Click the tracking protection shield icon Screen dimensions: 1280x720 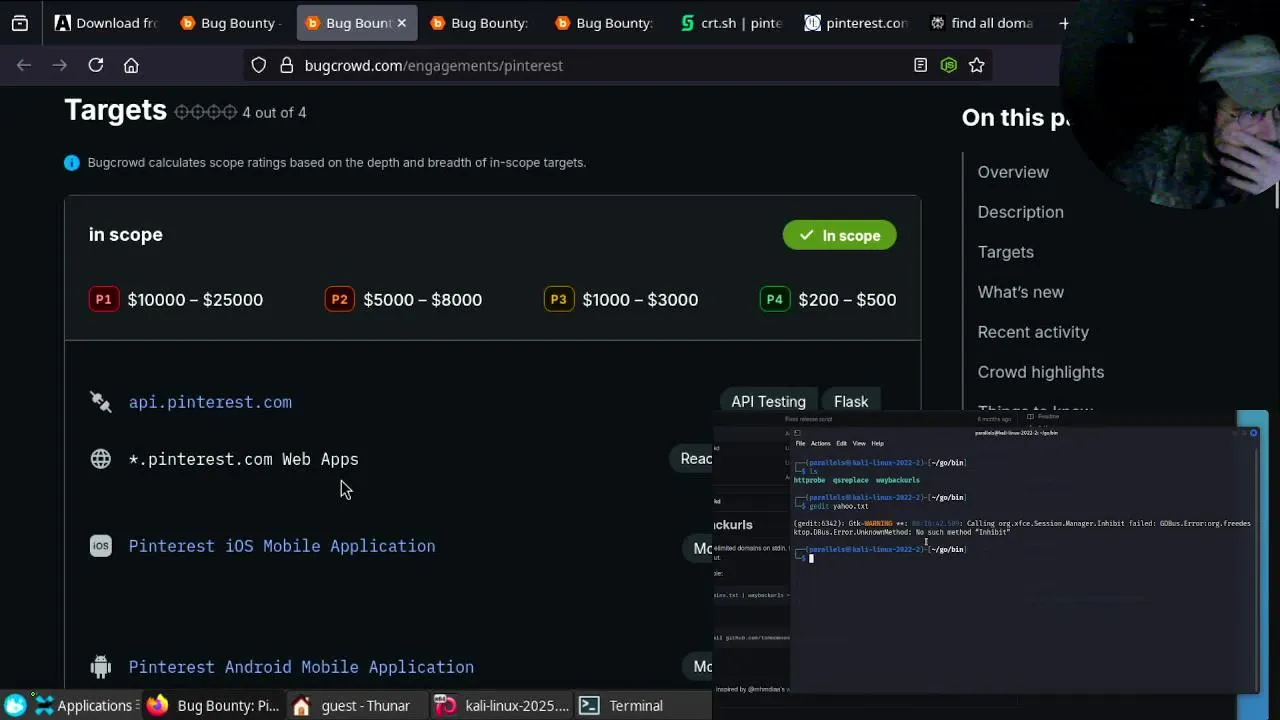(259, 65)
